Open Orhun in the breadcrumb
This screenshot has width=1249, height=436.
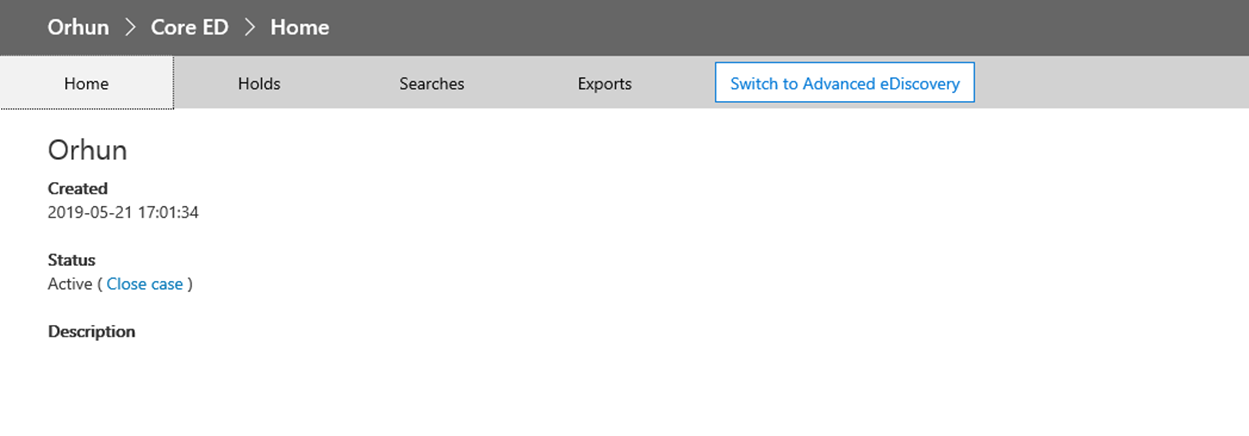coord(78,27)
